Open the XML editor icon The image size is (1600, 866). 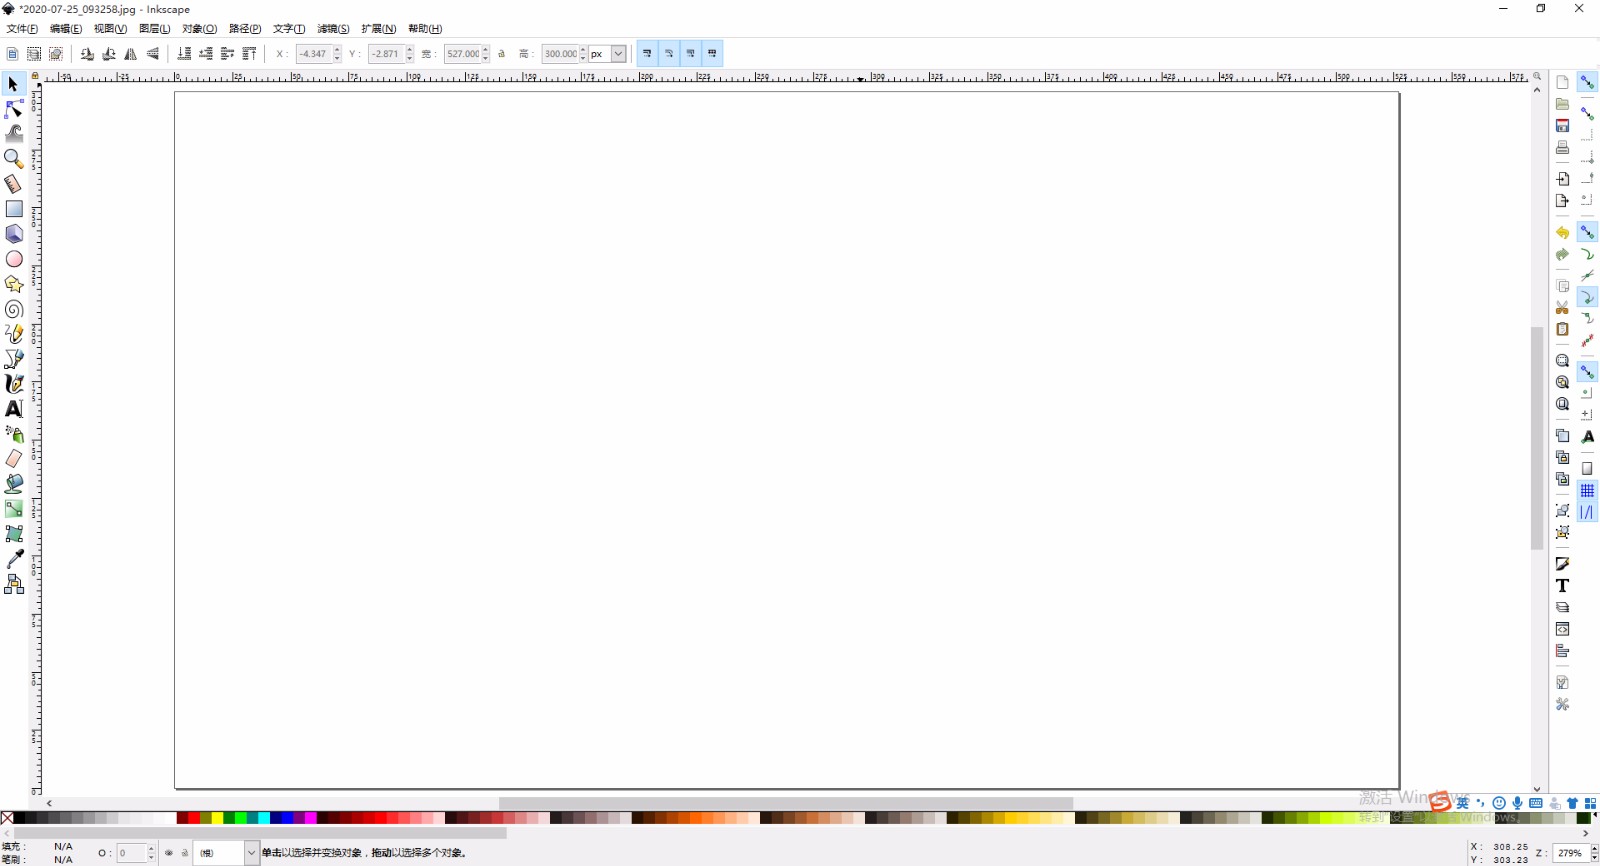1562,629
